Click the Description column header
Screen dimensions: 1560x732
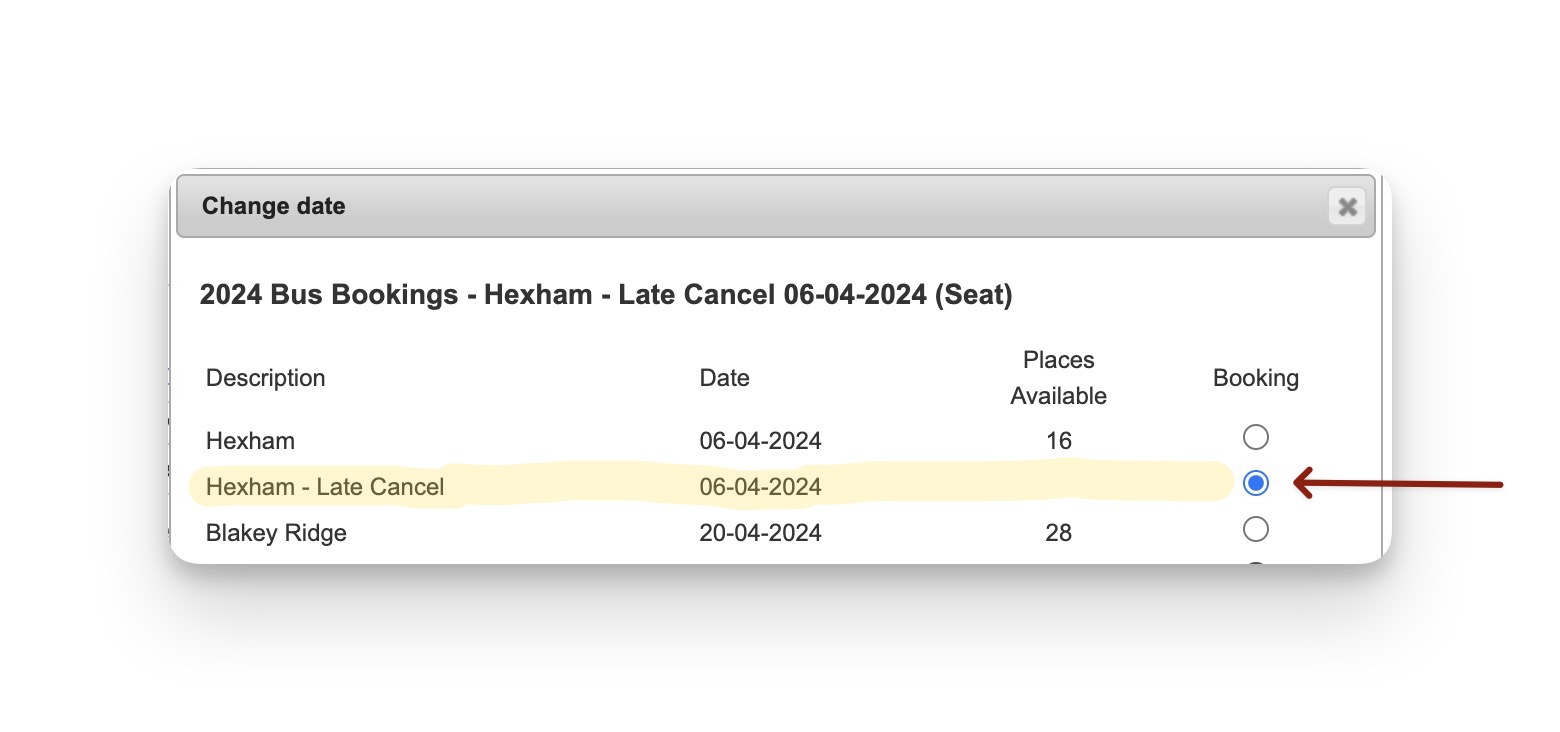pyautogui.click(x=265, y=378)
